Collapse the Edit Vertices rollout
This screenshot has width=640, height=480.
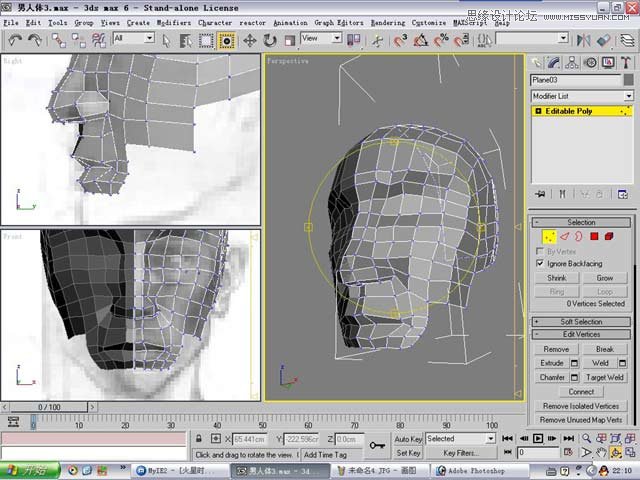click(x=581, y=334)
